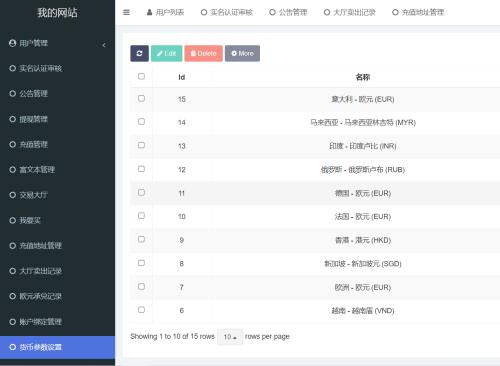Tick the checkbox for row Id 6

(141, 310)
